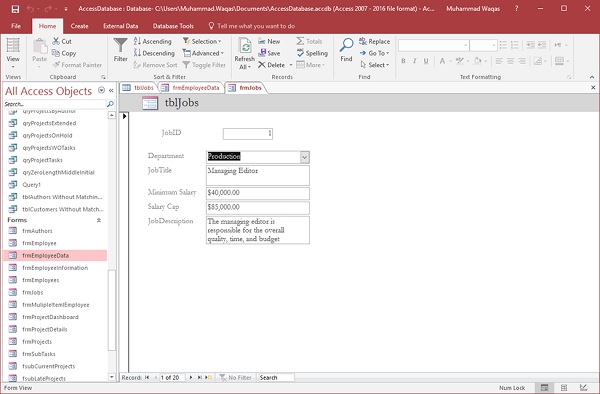The height and width of the screenshot is (394, 600).
Task: Click the Minimum Salary field
Action: click(x=258, y=193)
